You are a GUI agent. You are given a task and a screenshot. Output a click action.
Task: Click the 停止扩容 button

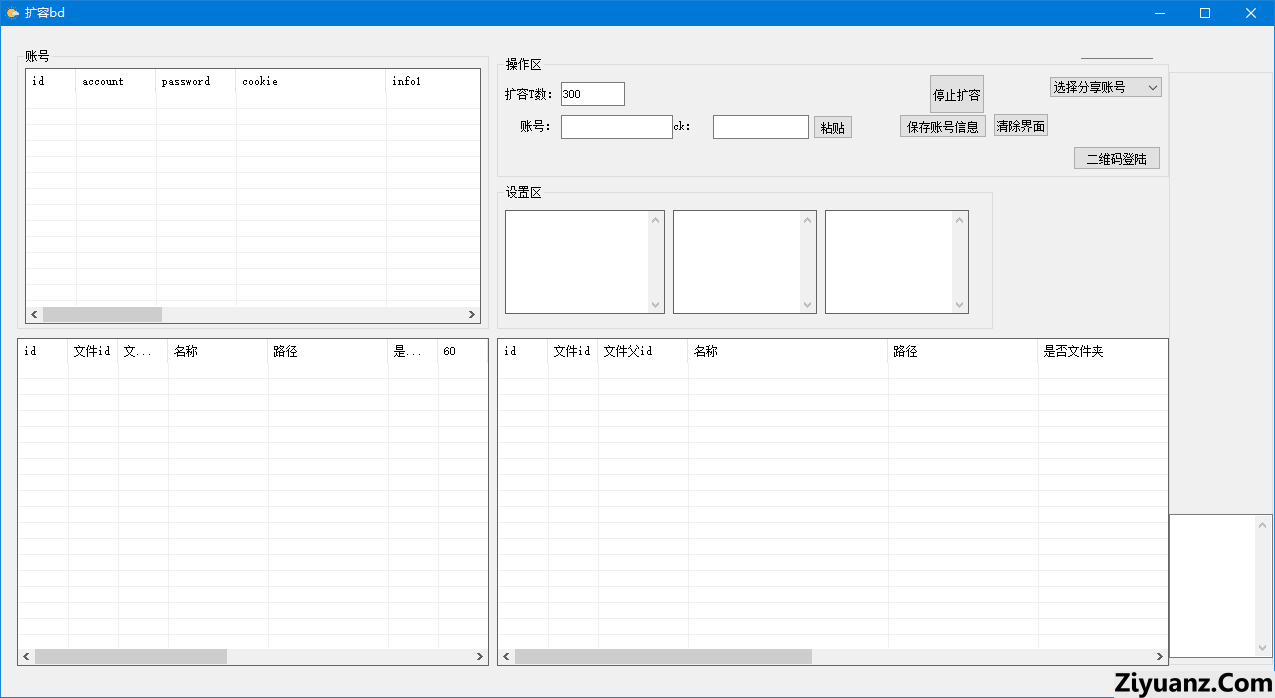[x=956, y=95]
